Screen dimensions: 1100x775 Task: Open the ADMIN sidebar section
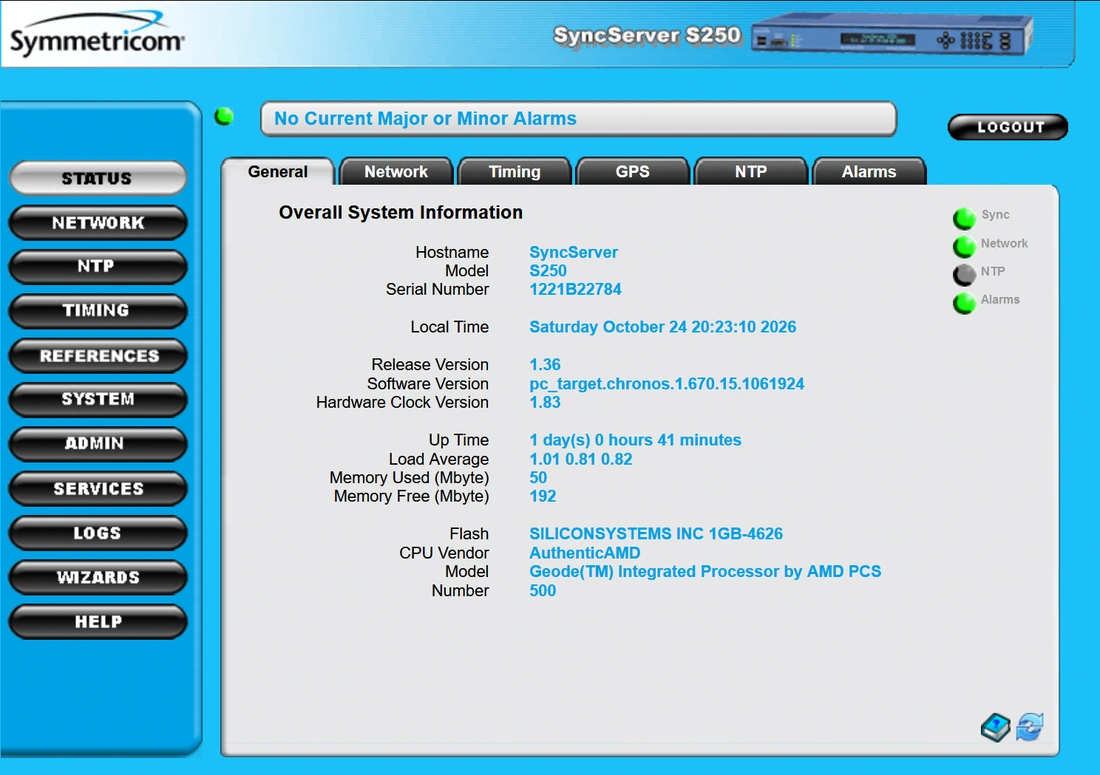[98, 444]
